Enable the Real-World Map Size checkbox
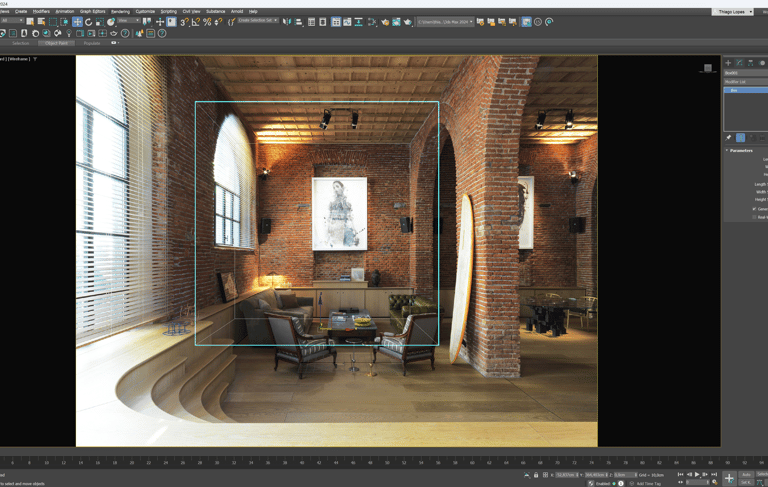 [755, 217]
